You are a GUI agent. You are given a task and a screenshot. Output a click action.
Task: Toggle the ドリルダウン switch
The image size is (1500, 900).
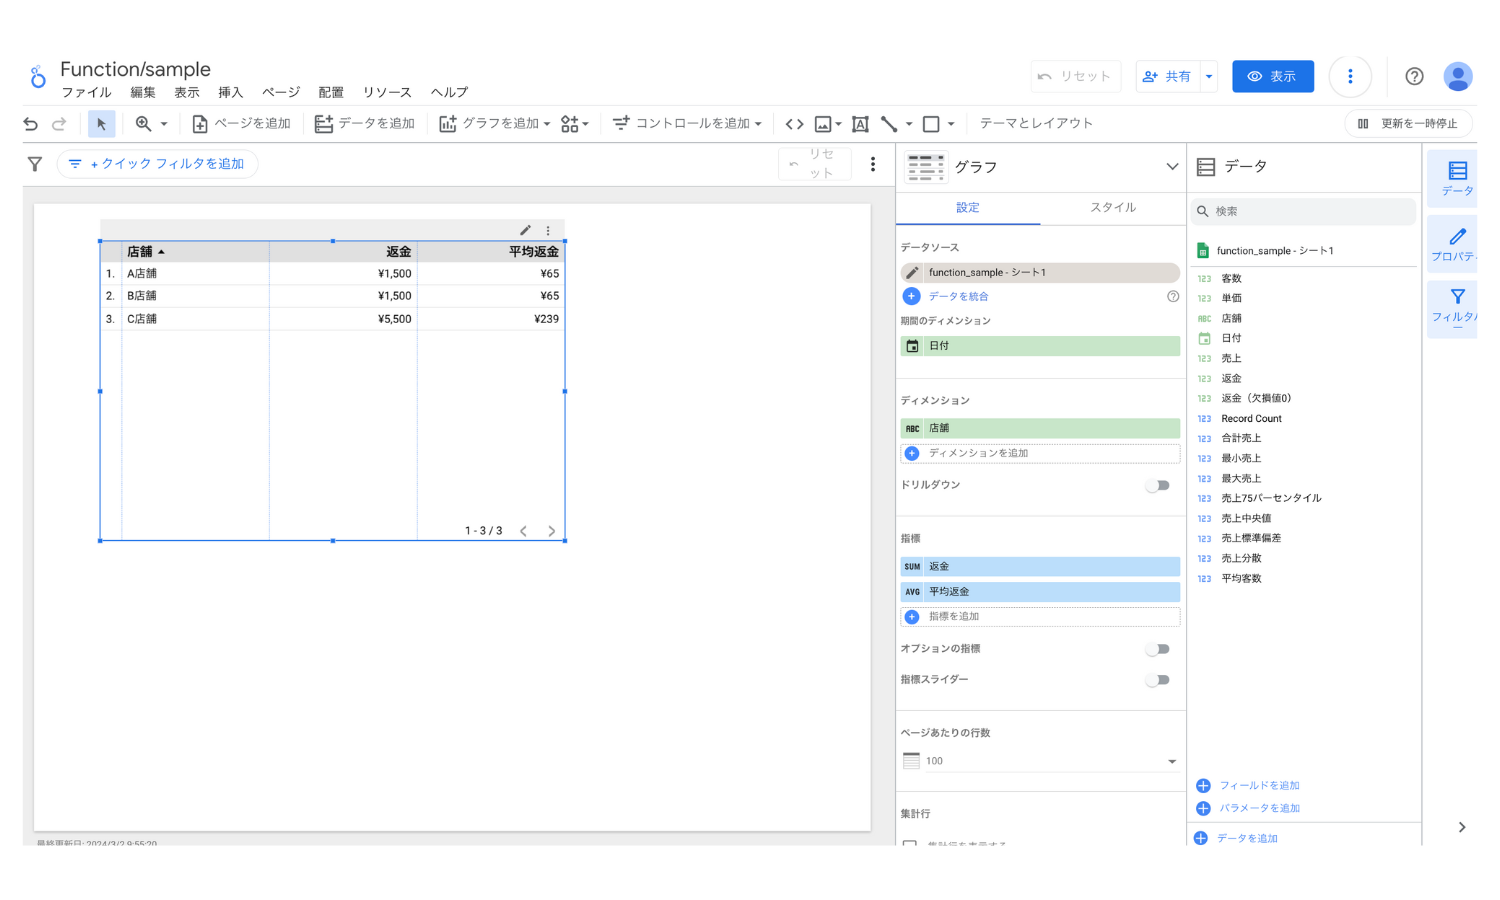pos(1158,485)
